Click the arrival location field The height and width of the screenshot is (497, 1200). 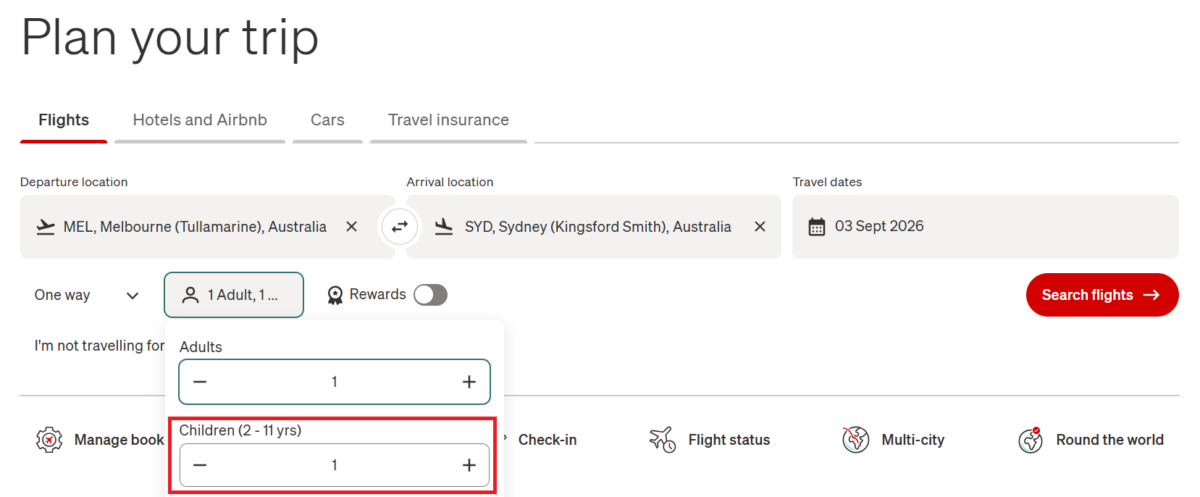tap(594, 227)
